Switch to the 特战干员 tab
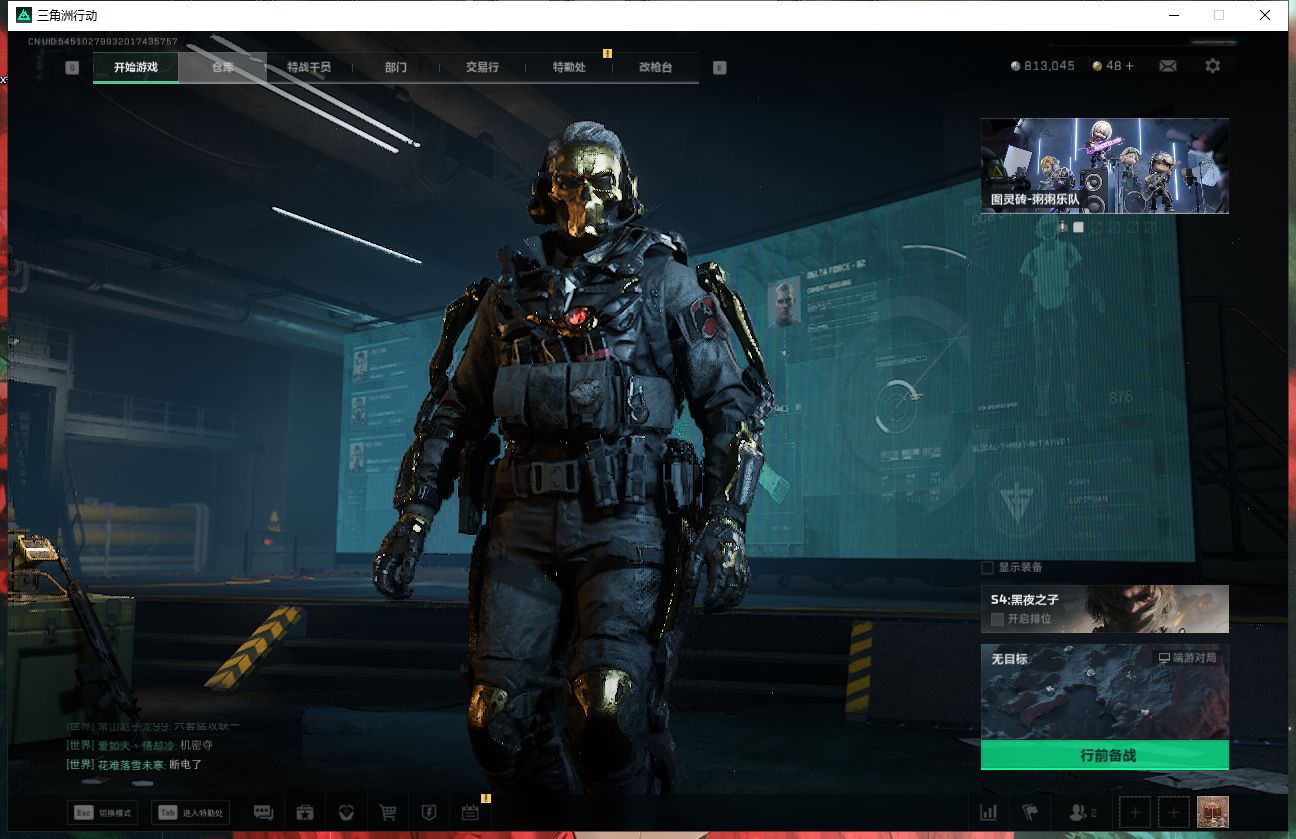1296x839 pixels. (x=309, y=67)
